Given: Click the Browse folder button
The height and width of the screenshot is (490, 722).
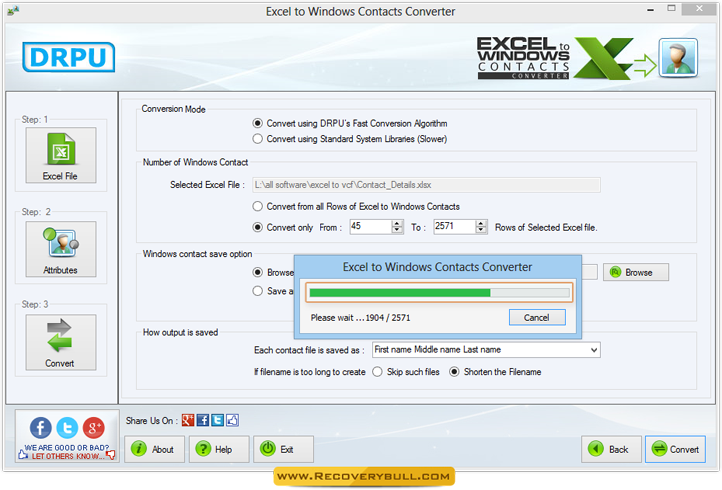Looking at the screenshot, I should pos(636,272).
